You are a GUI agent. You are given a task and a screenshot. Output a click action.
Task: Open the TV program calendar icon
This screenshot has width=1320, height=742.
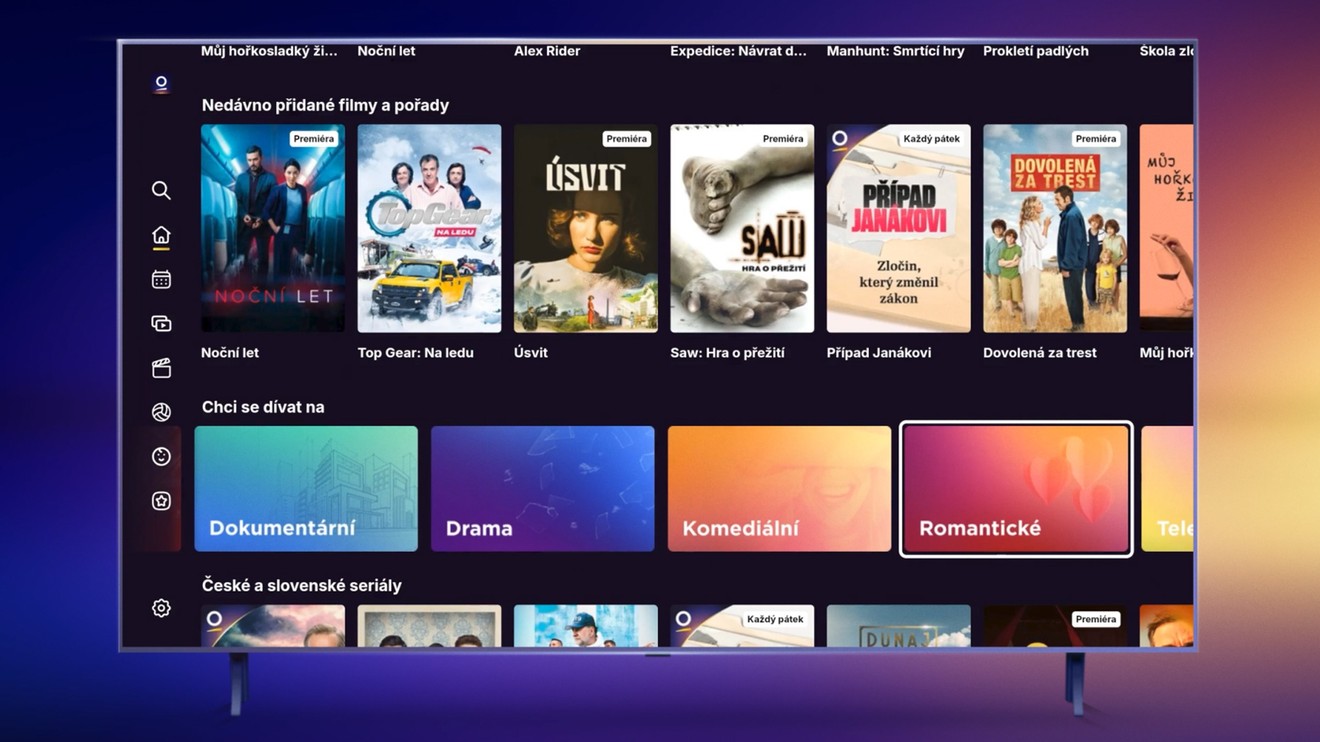tap(161, 280)
